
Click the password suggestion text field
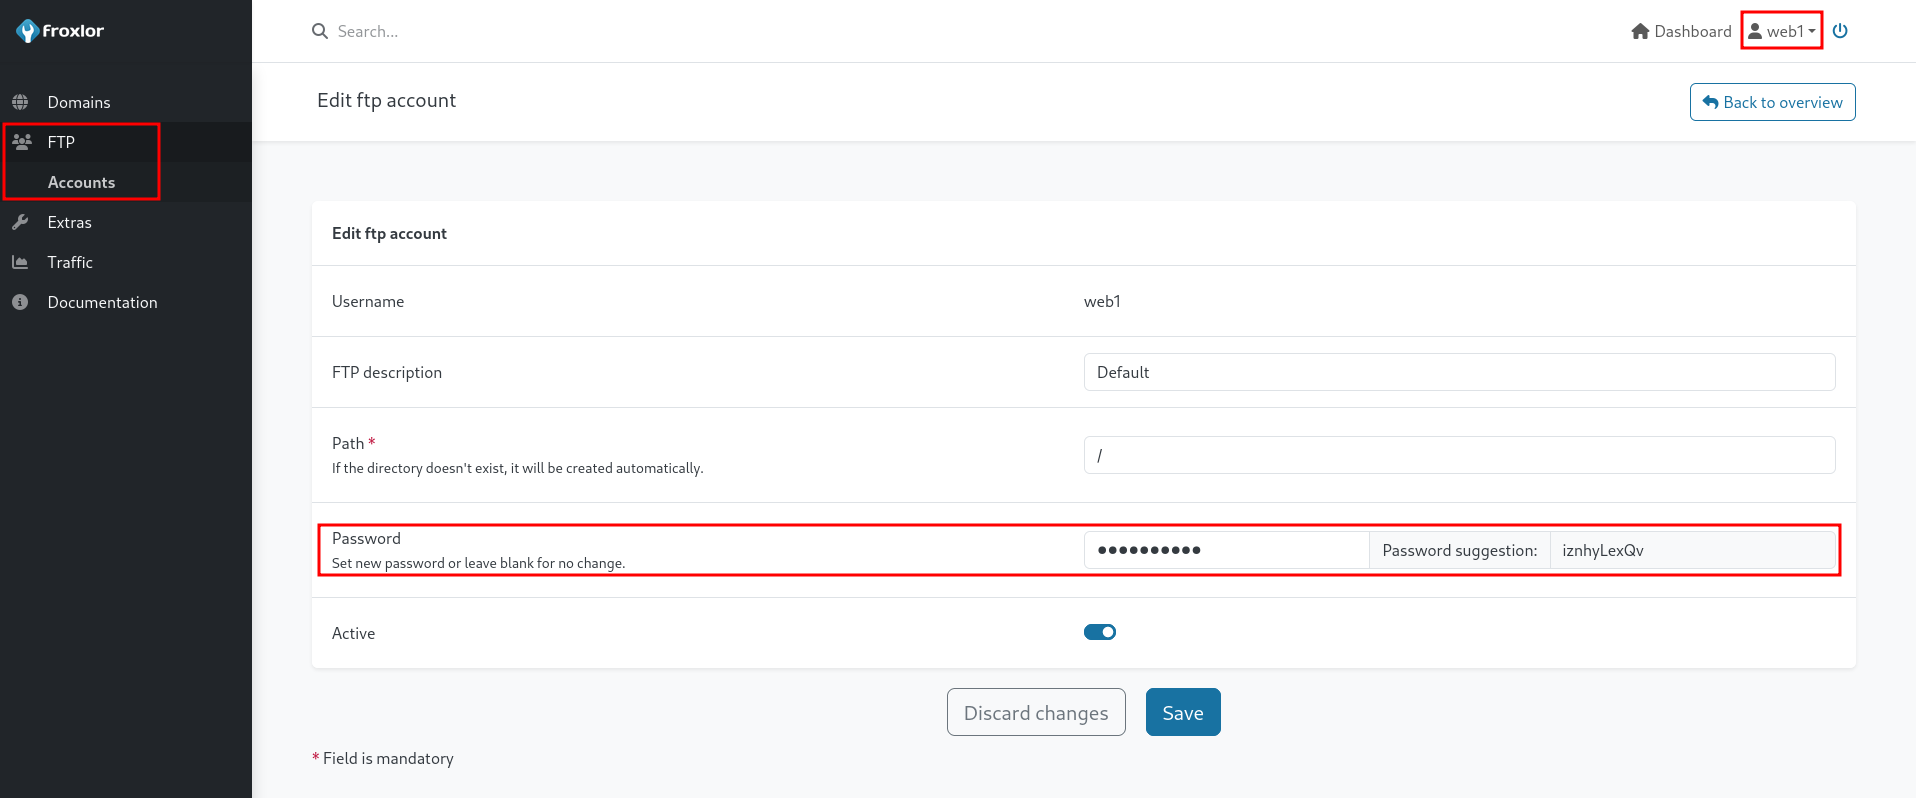tap(1691, 550)
